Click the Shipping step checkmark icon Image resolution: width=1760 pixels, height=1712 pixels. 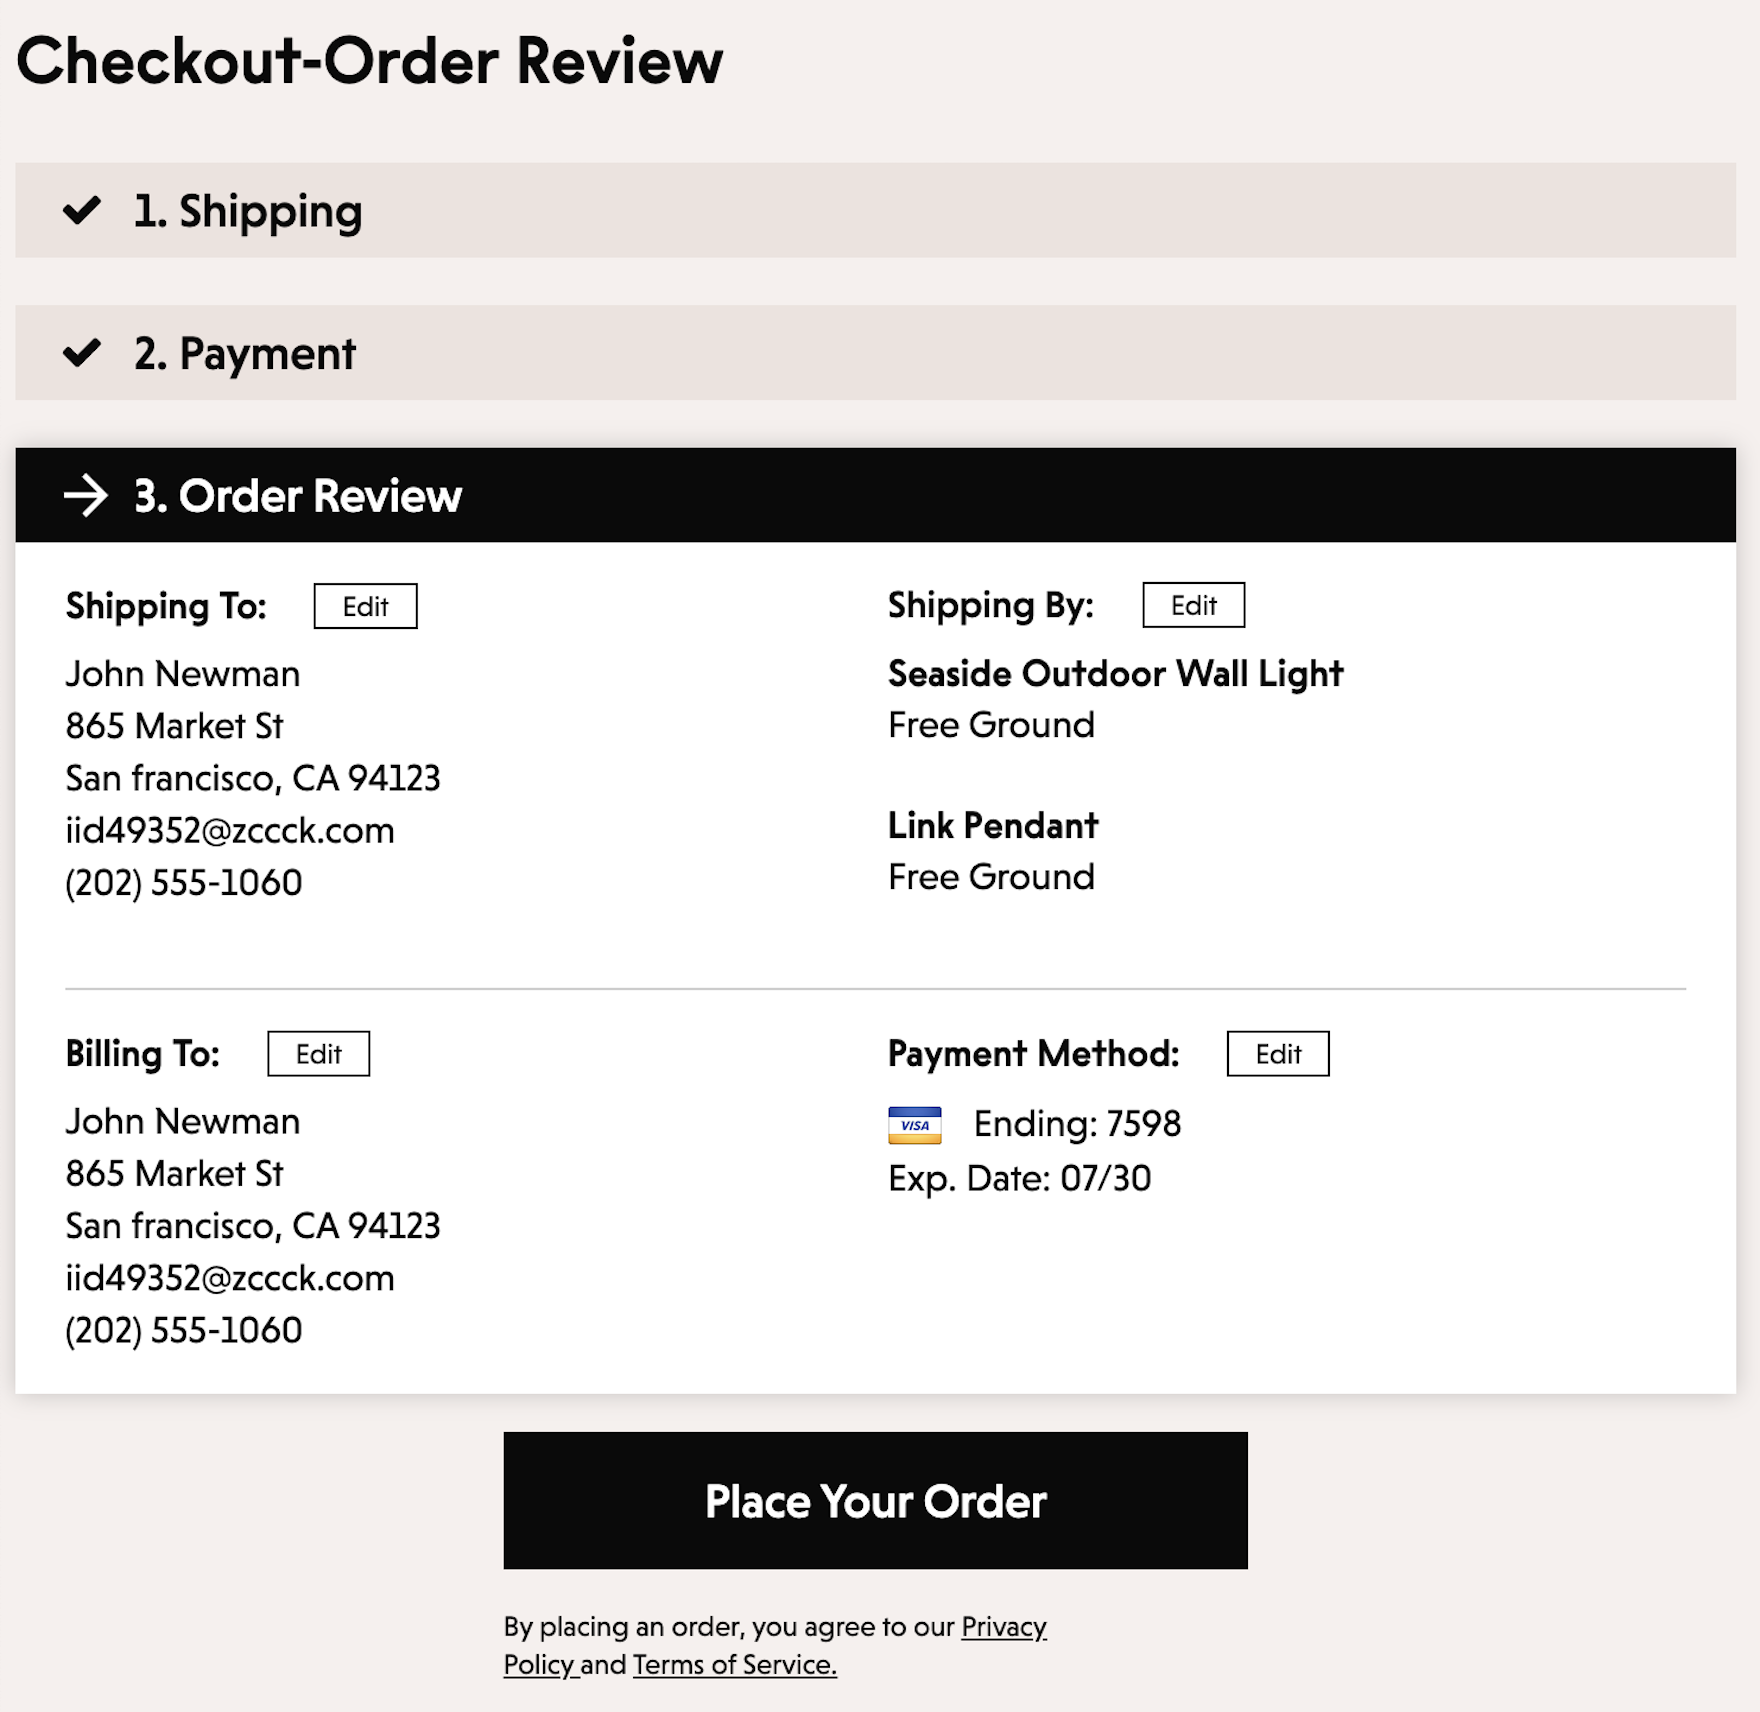(x=82, y=210)
